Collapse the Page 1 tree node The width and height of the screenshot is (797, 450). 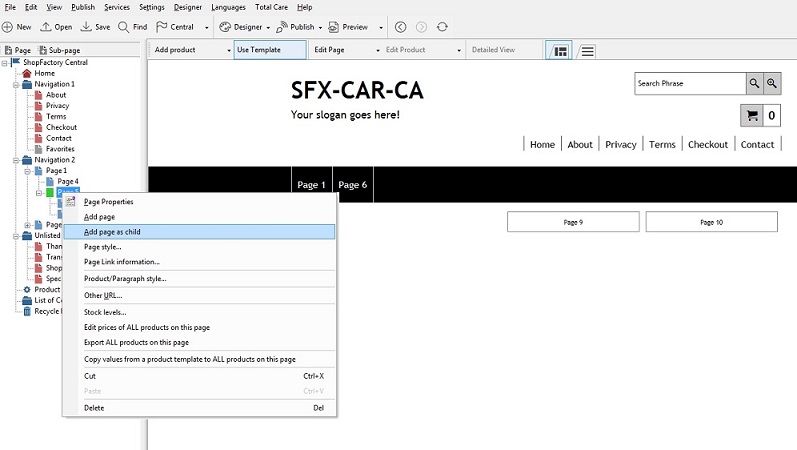pyautogui.click(x=27, y=171)
